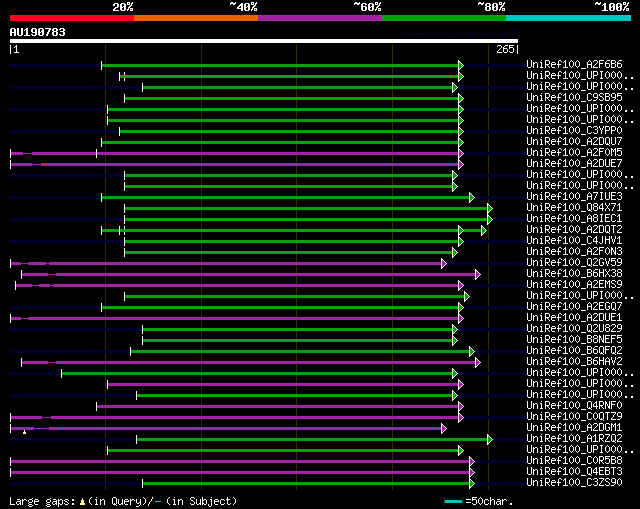Open hit UniRef100_A2DQU7 label
This screenshot has width=640, height=509.
(x=574, y=142)
